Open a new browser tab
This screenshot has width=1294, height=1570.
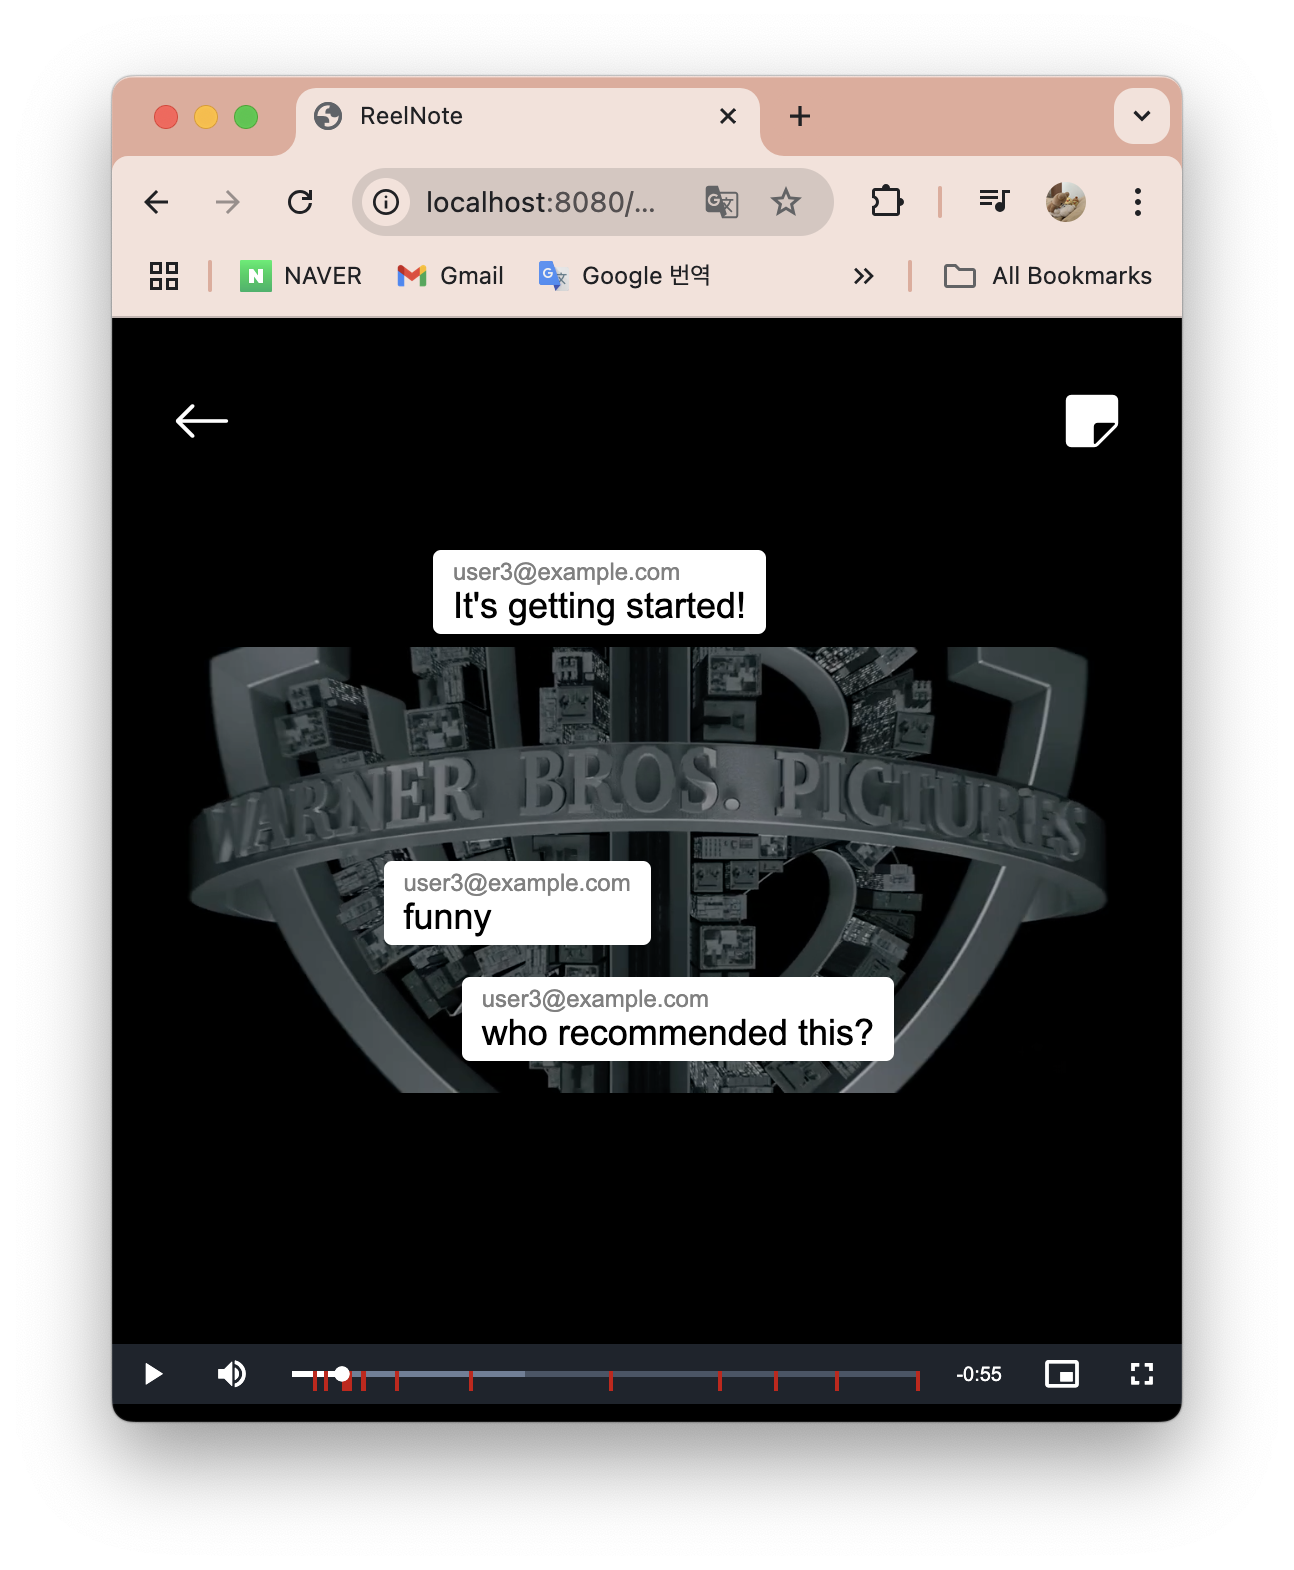coord(800,117)
